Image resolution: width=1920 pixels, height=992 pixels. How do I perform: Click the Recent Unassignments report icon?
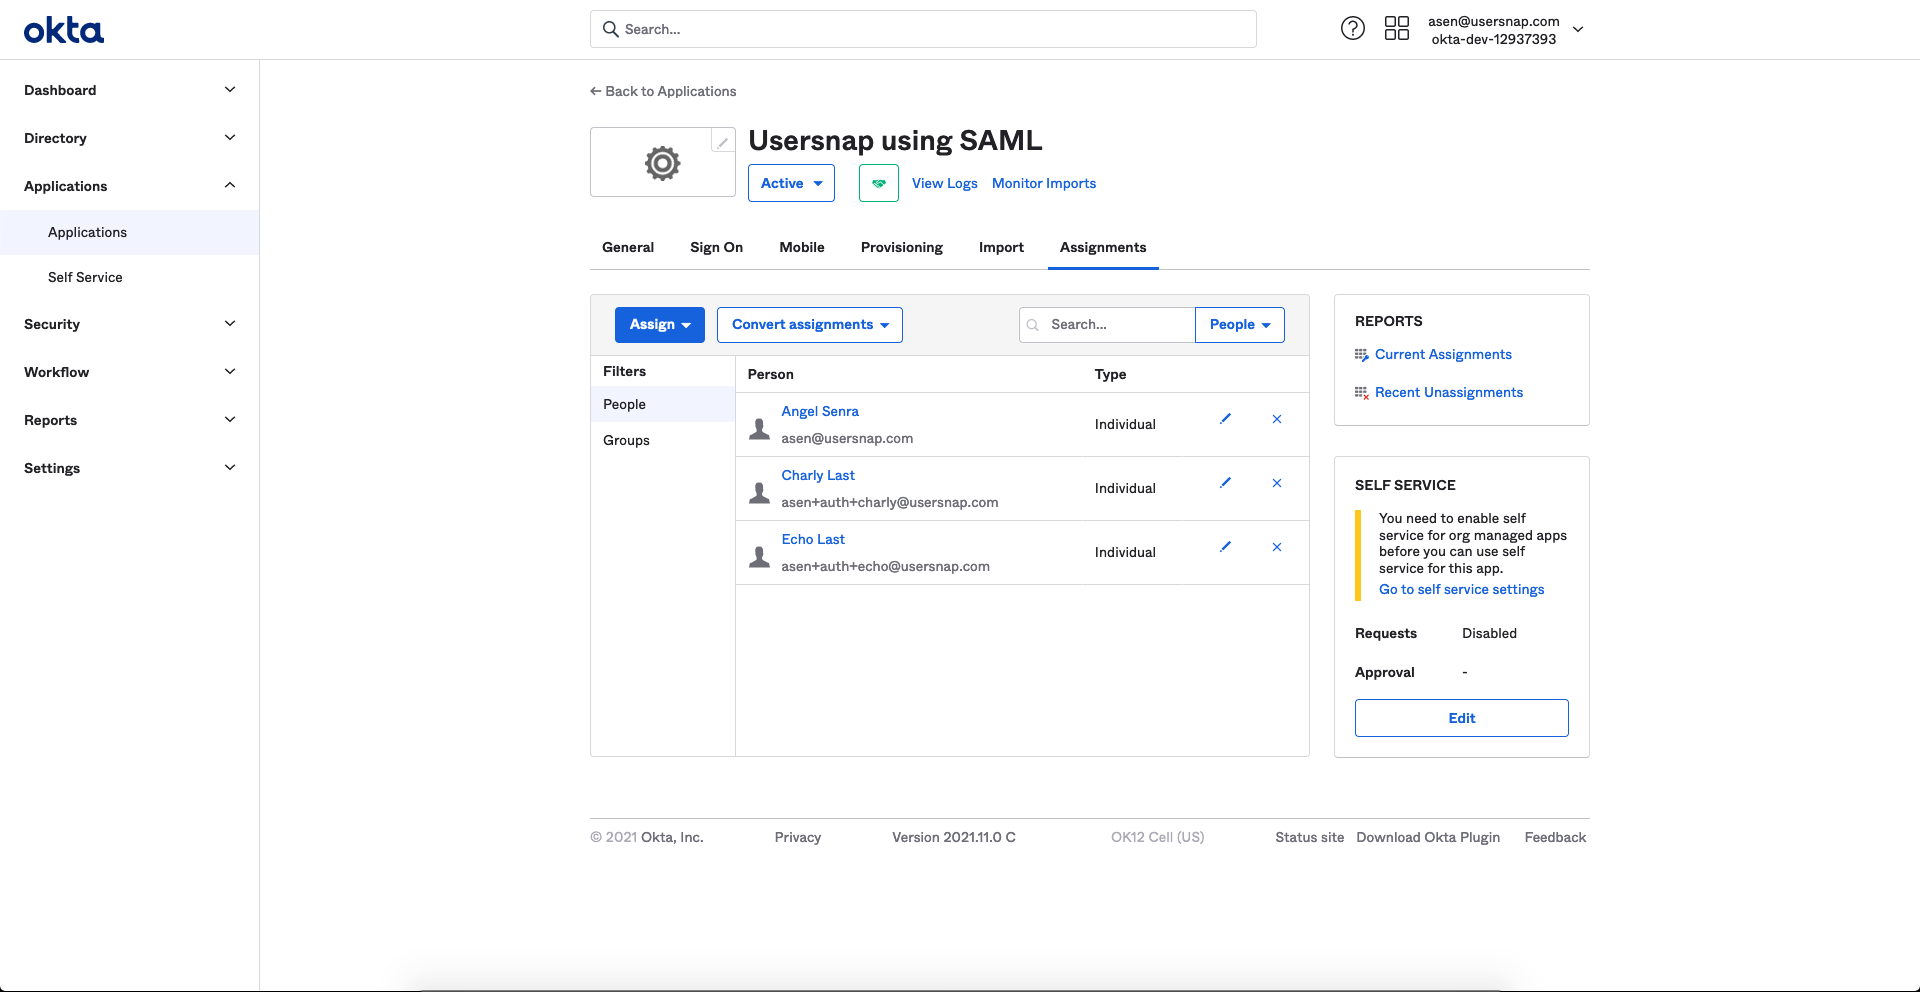pos(1362,393)
